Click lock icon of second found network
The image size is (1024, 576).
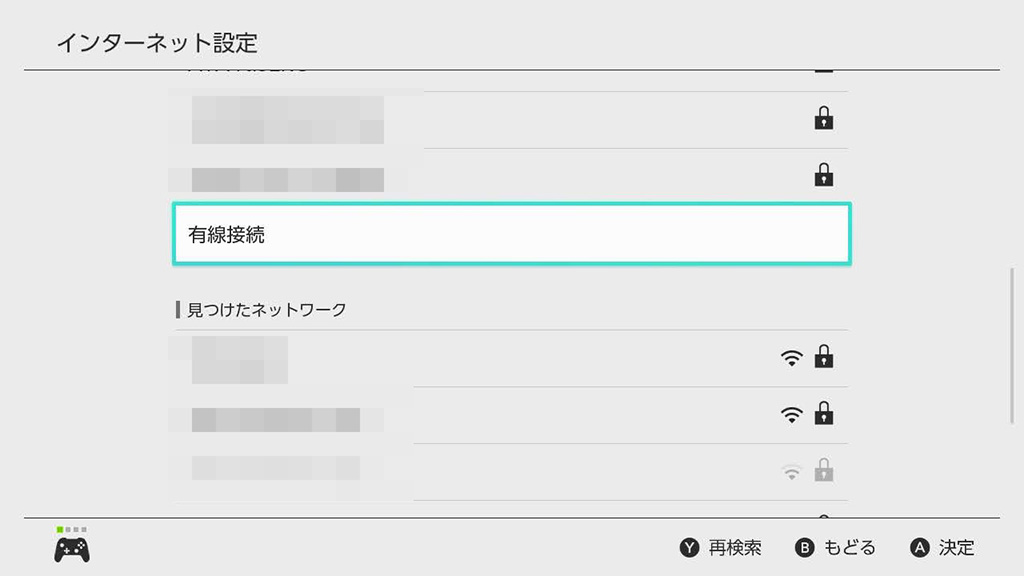point(824,413)
